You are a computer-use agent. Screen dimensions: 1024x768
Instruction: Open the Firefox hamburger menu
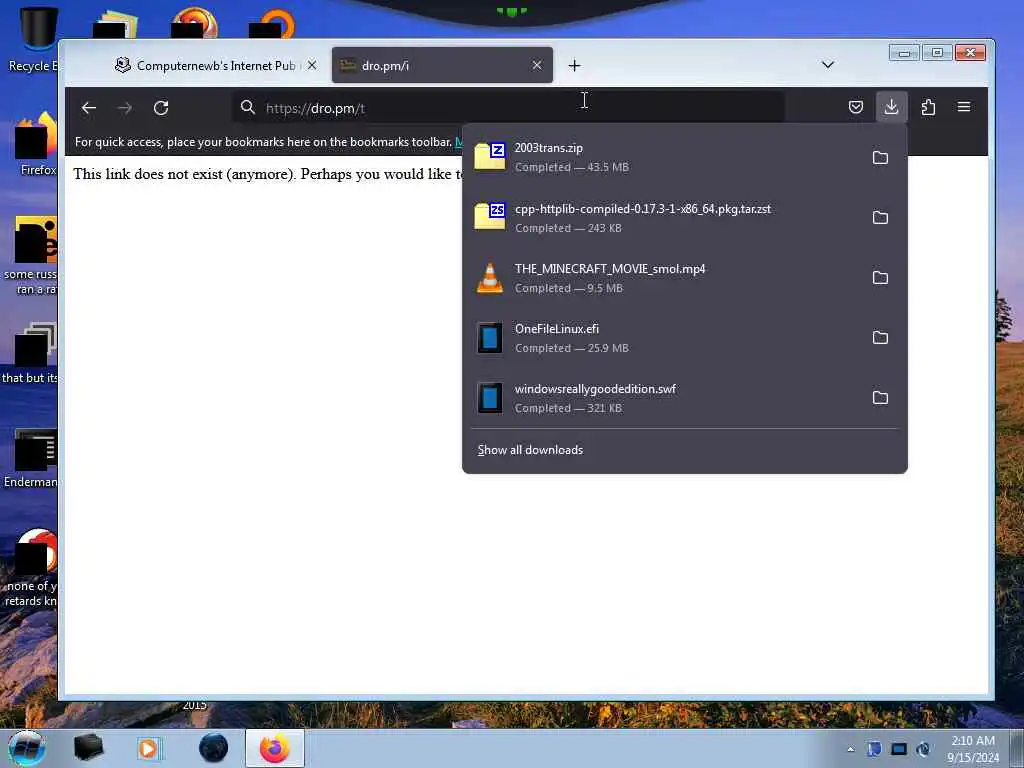click(964, 107)
